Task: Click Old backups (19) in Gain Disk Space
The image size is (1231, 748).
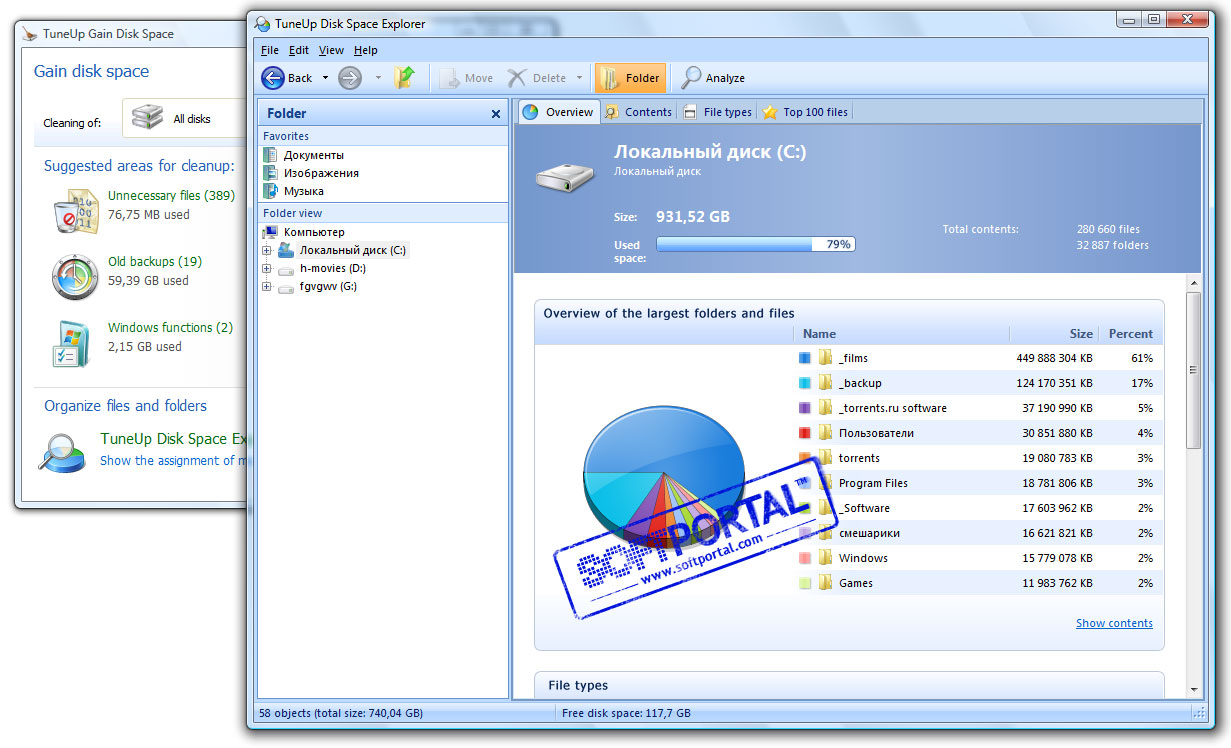Action: coord(155,262)
